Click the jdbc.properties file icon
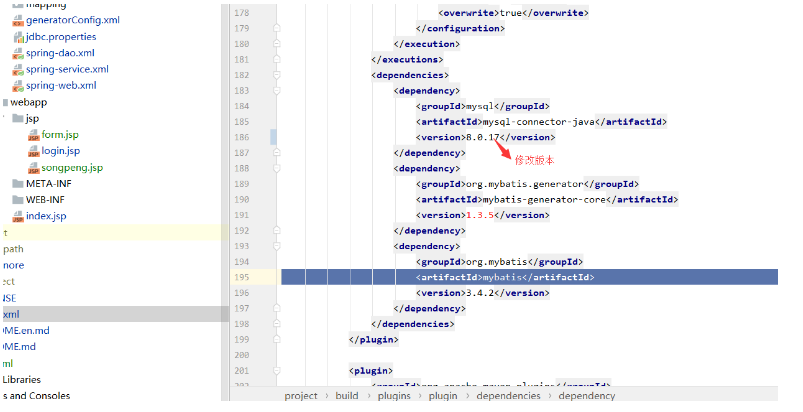 pos(18,37)
